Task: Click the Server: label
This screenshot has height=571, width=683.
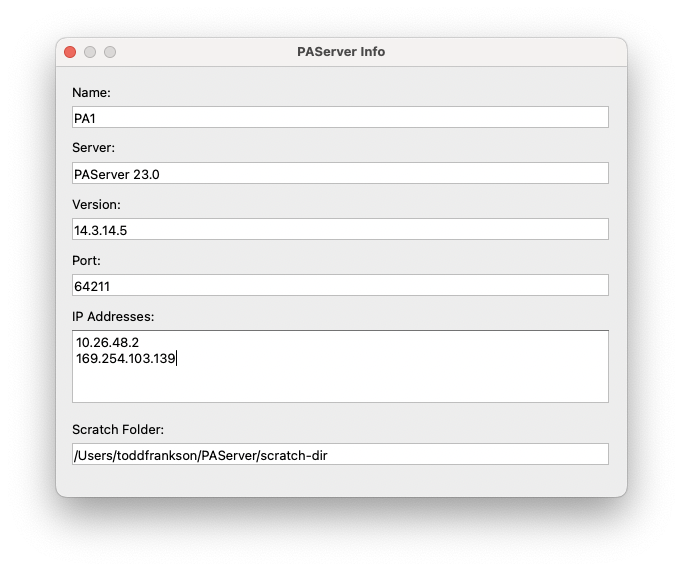Action: [94, 148]
